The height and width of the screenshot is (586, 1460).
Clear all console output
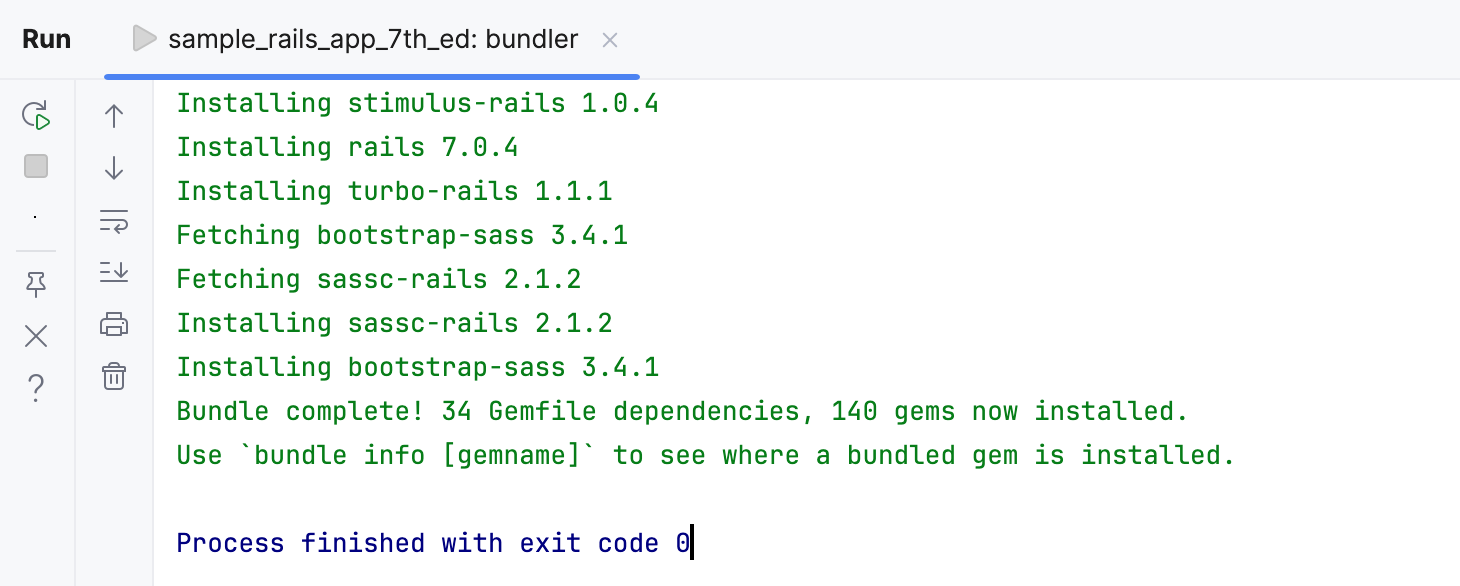[x=113, y=376]
